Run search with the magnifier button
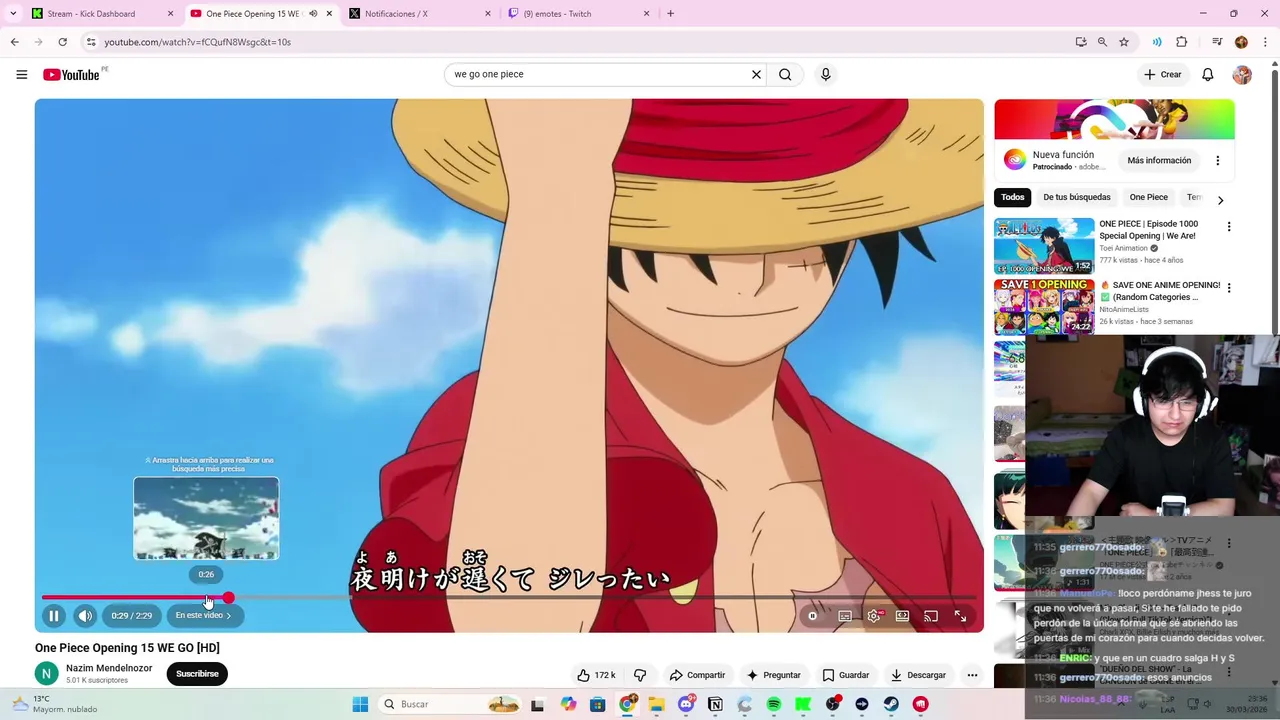The image size is (1280, 720). [x=785, y=74]
